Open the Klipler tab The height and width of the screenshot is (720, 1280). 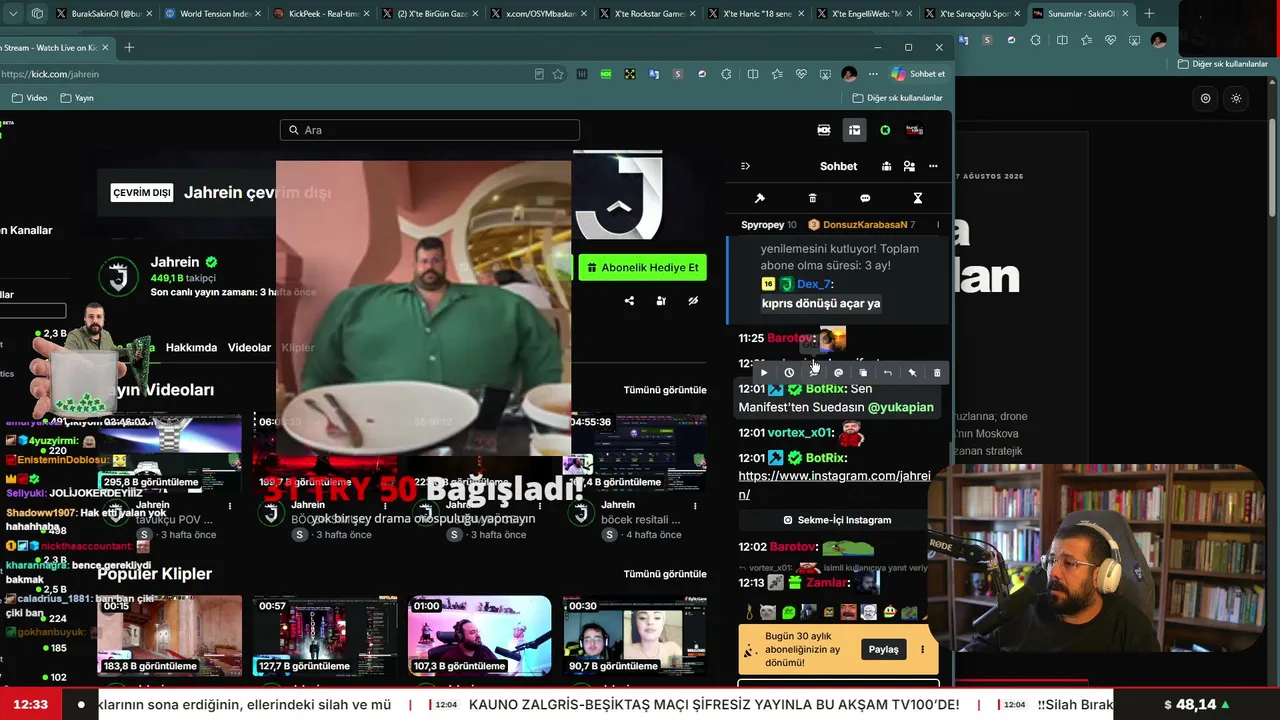298,348
